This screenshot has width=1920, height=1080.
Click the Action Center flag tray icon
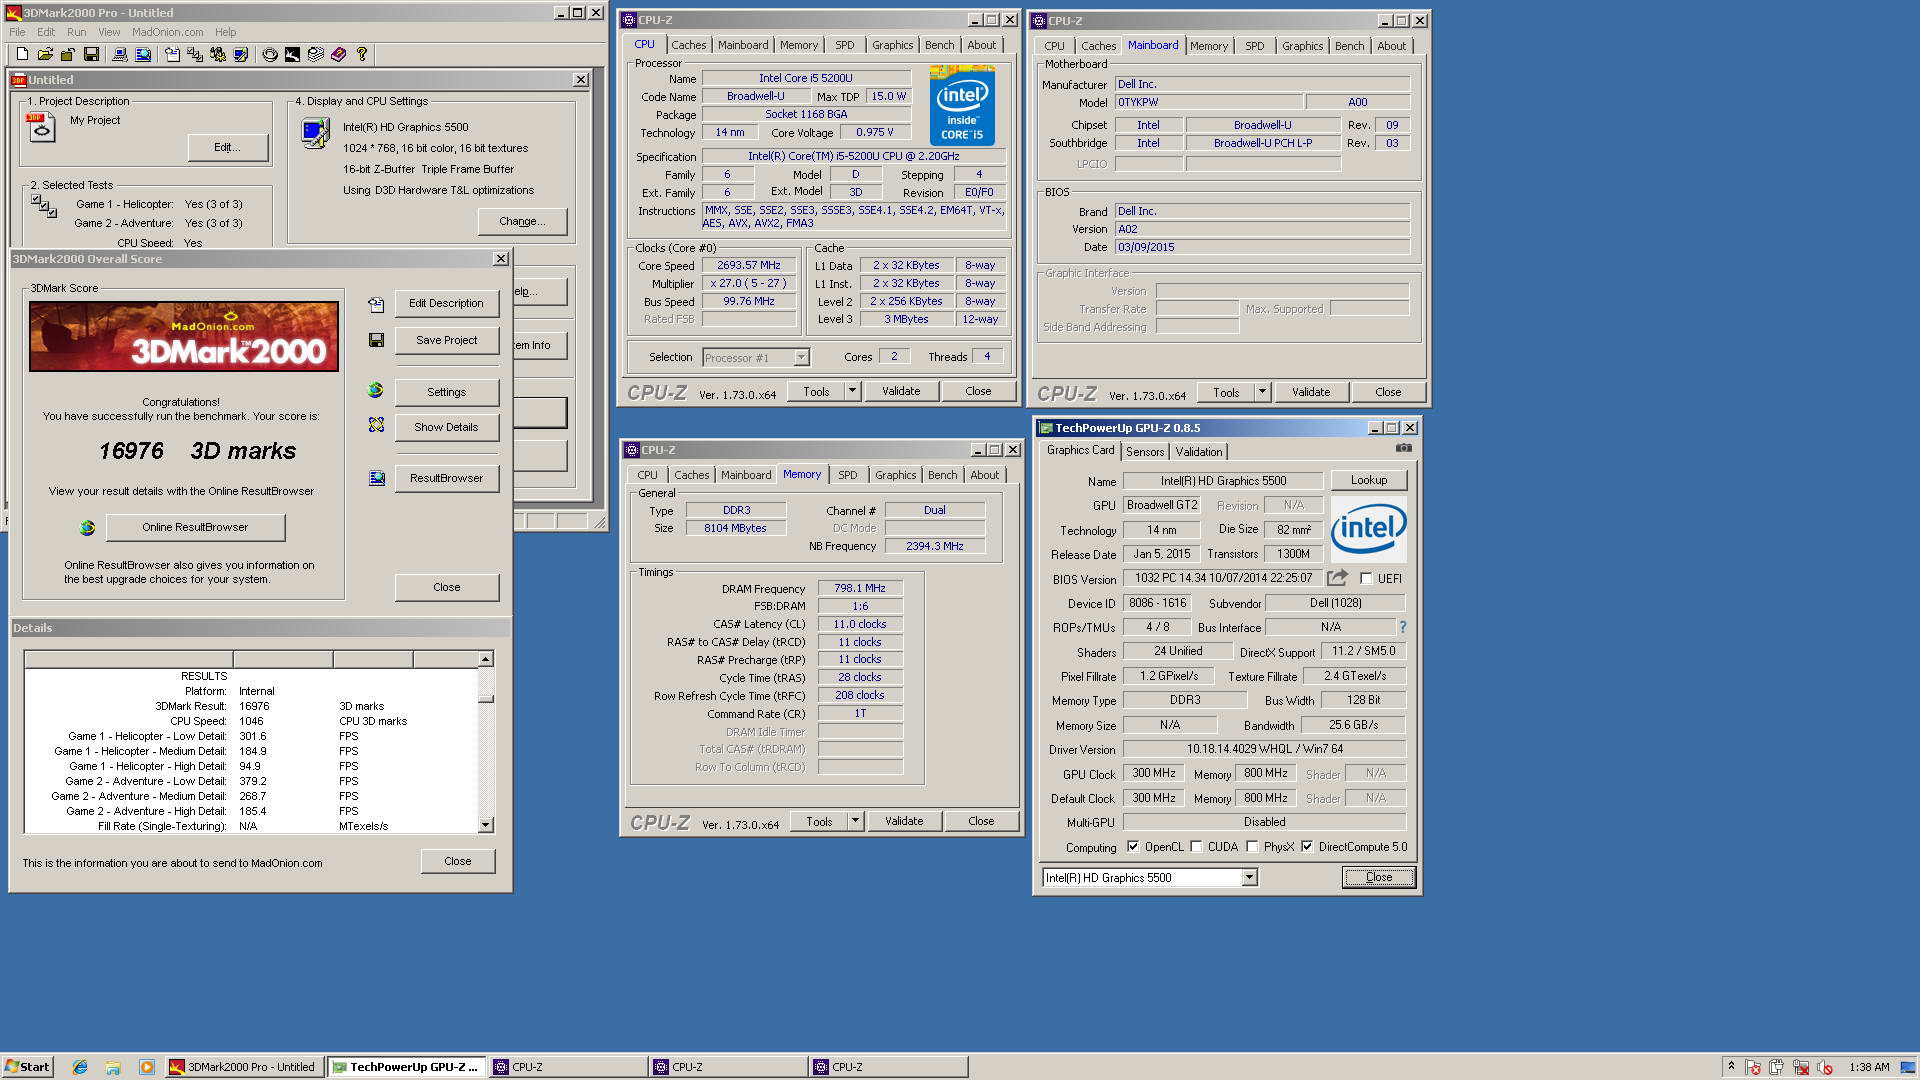1753,1067
